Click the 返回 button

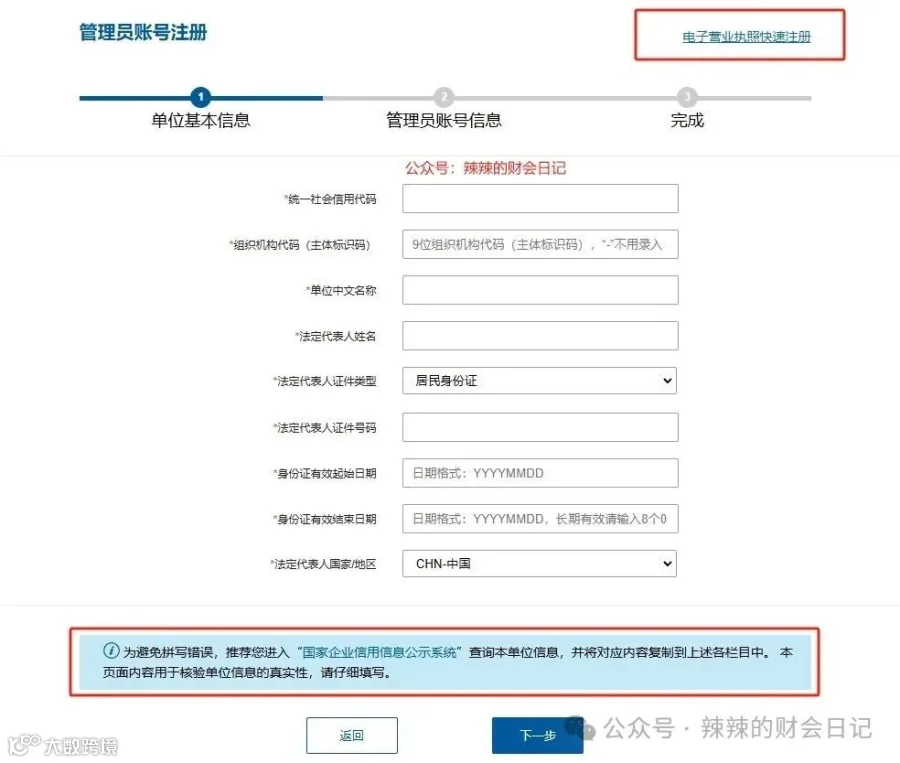tap(352, 735)
